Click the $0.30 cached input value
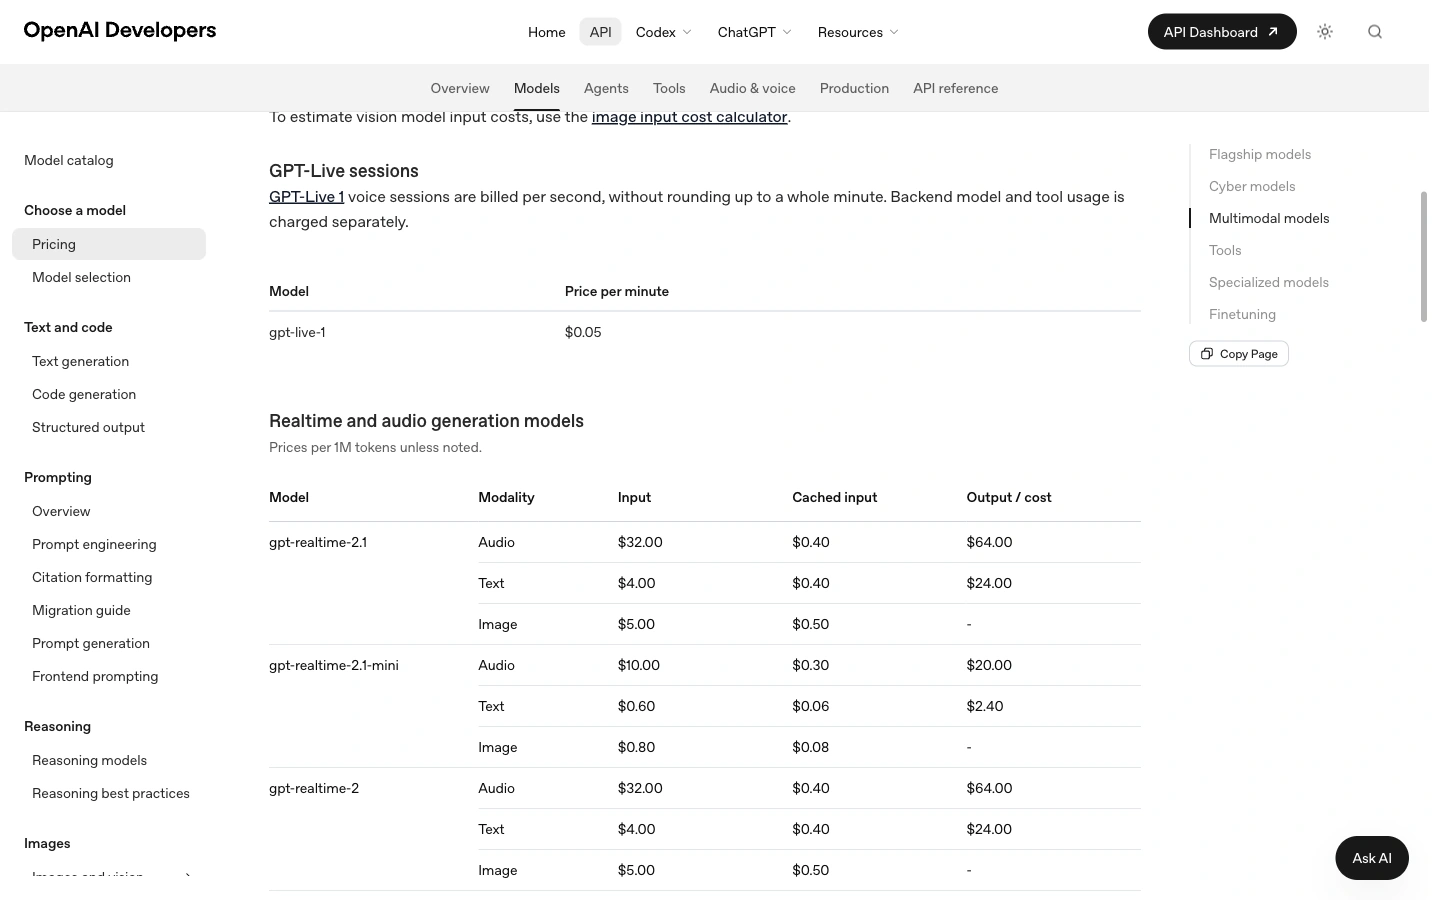This screenshot has width=1440, height=900. coord(811,665)
